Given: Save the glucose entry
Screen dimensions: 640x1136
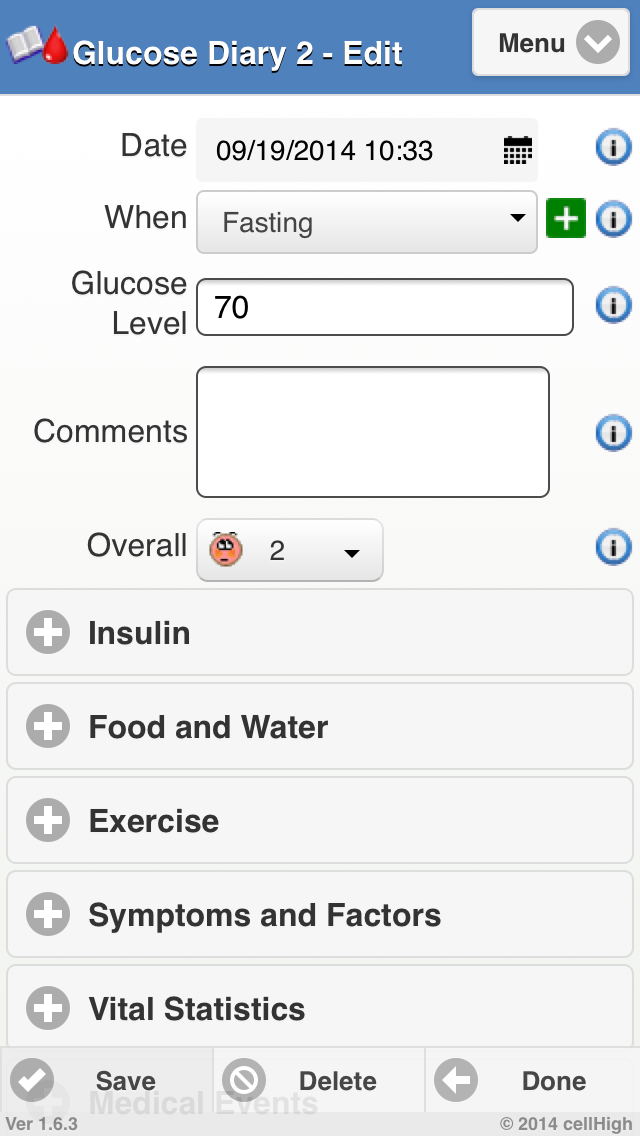Looking at the screenshot, I should (x=106, y=1081).
